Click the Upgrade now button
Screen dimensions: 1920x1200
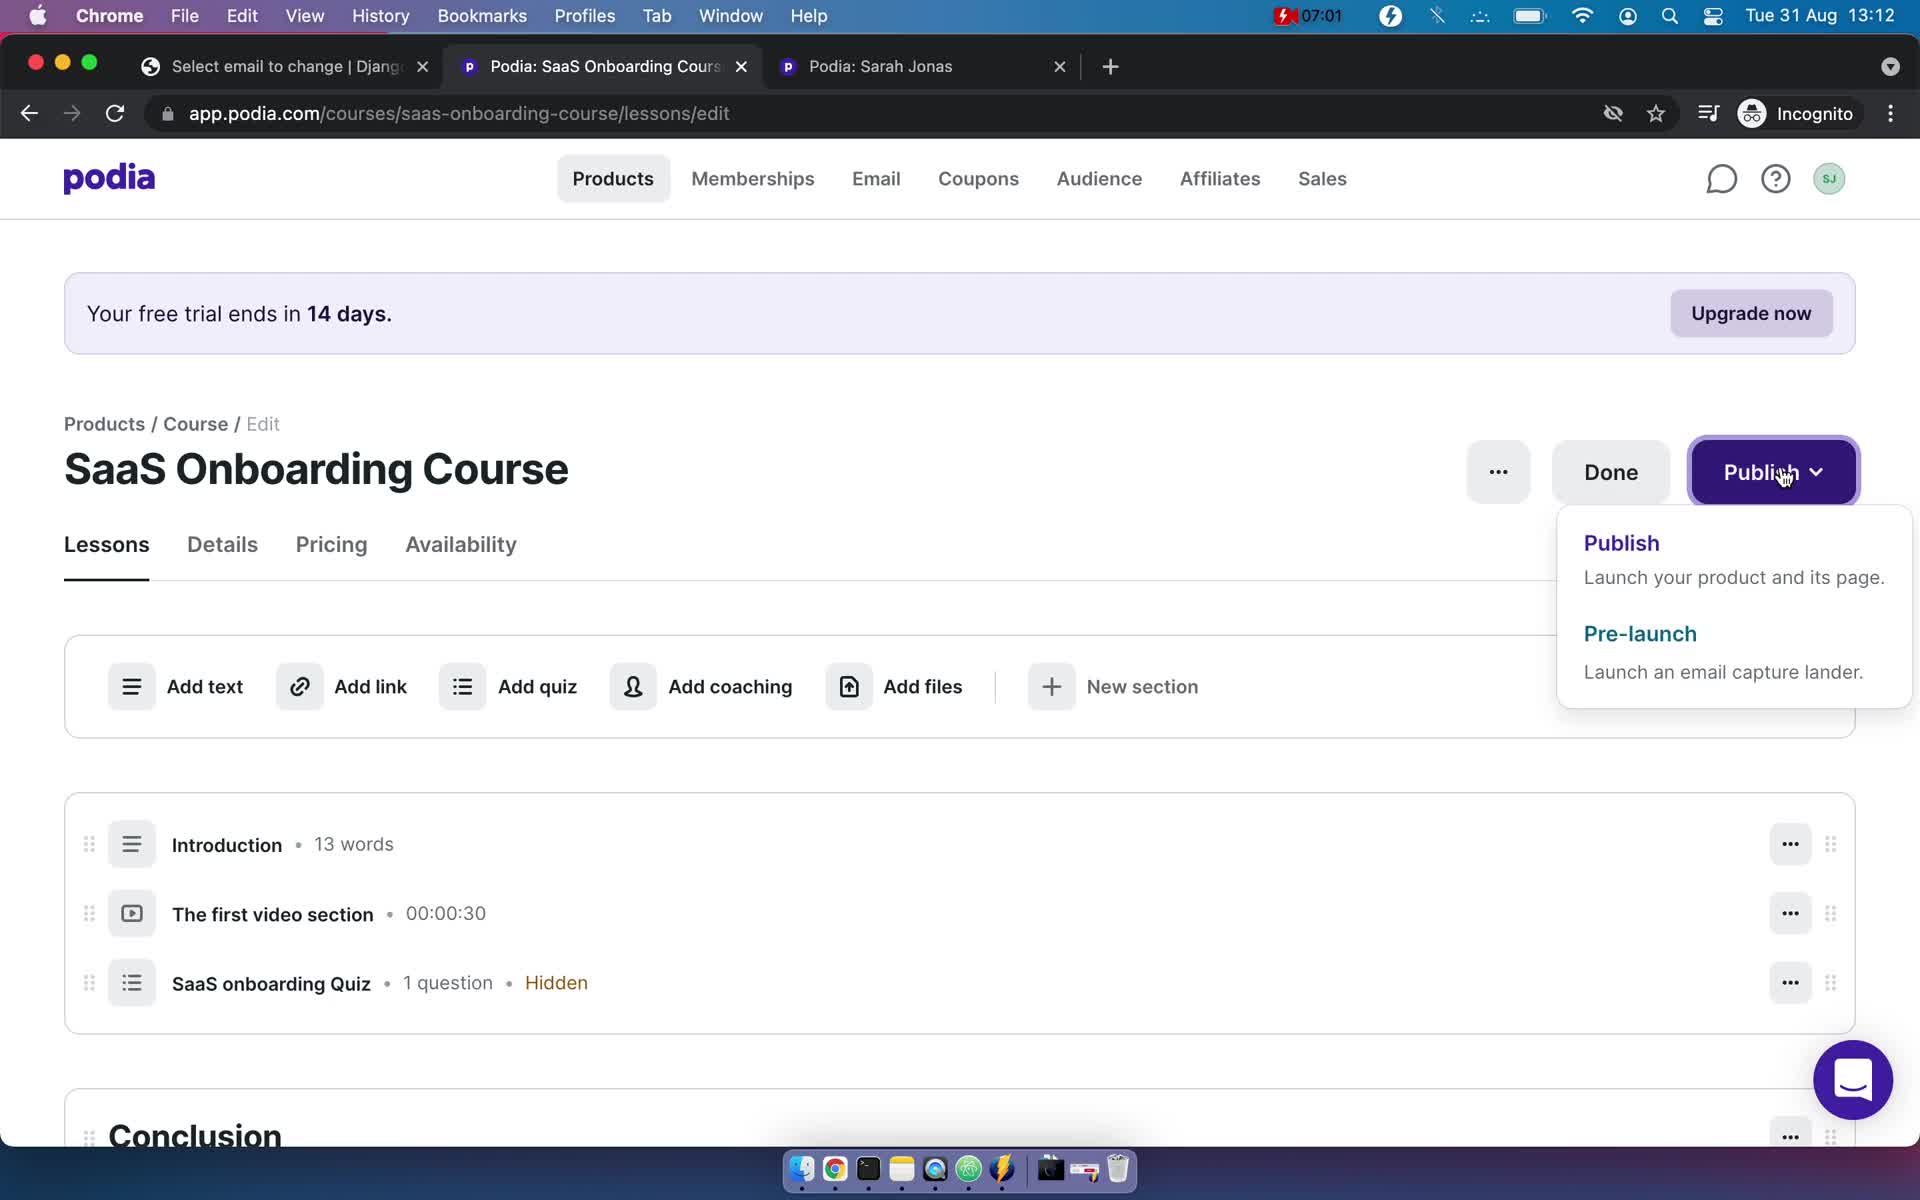point(1751,312)
